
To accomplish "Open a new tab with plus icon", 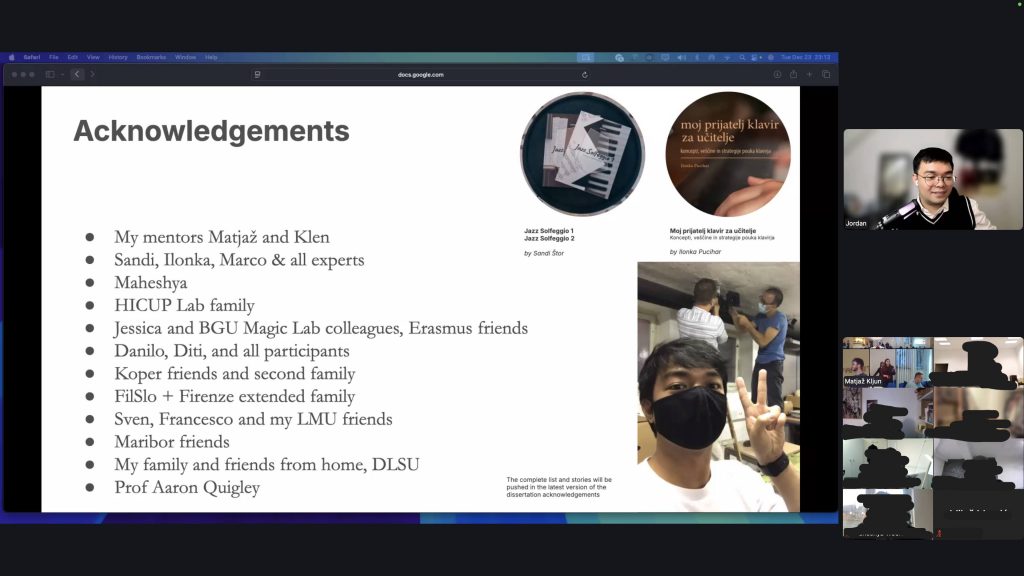I will 809,74.
